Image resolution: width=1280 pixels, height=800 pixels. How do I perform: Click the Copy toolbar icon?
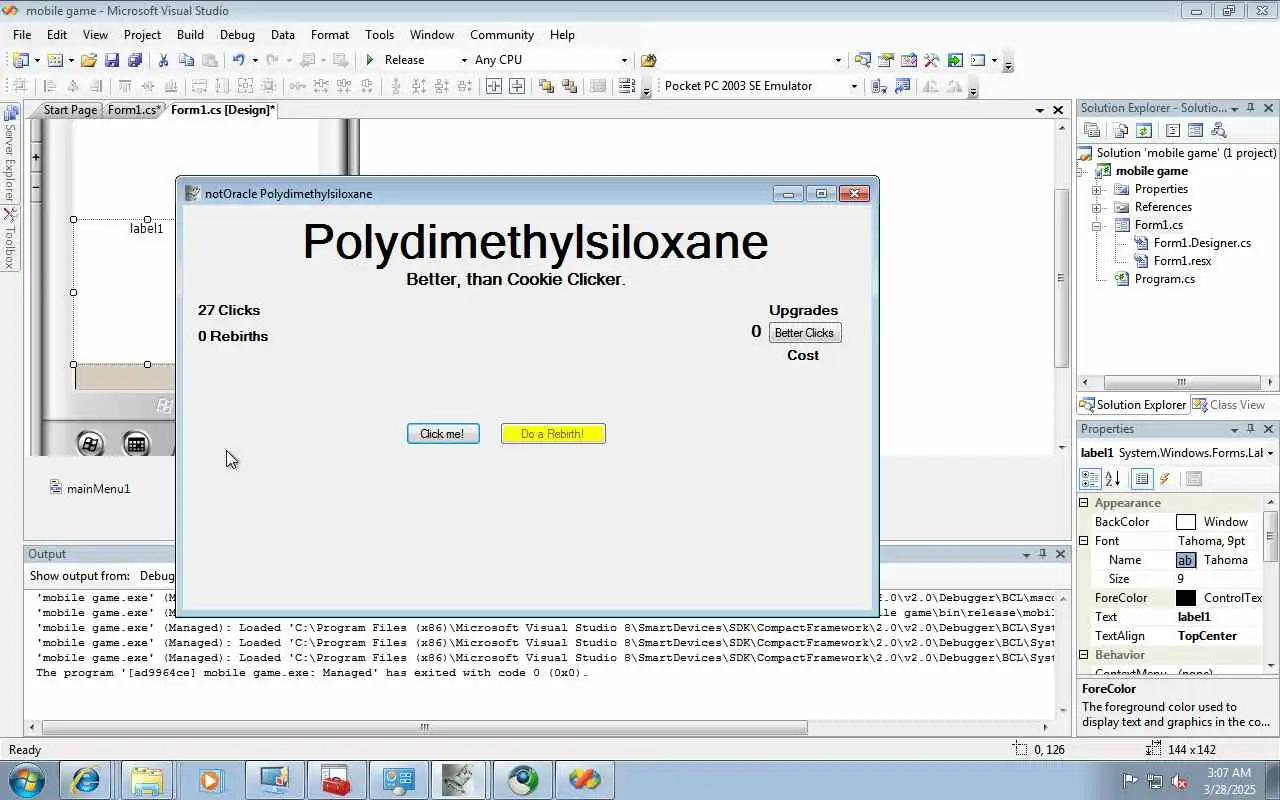pos(186,60)
